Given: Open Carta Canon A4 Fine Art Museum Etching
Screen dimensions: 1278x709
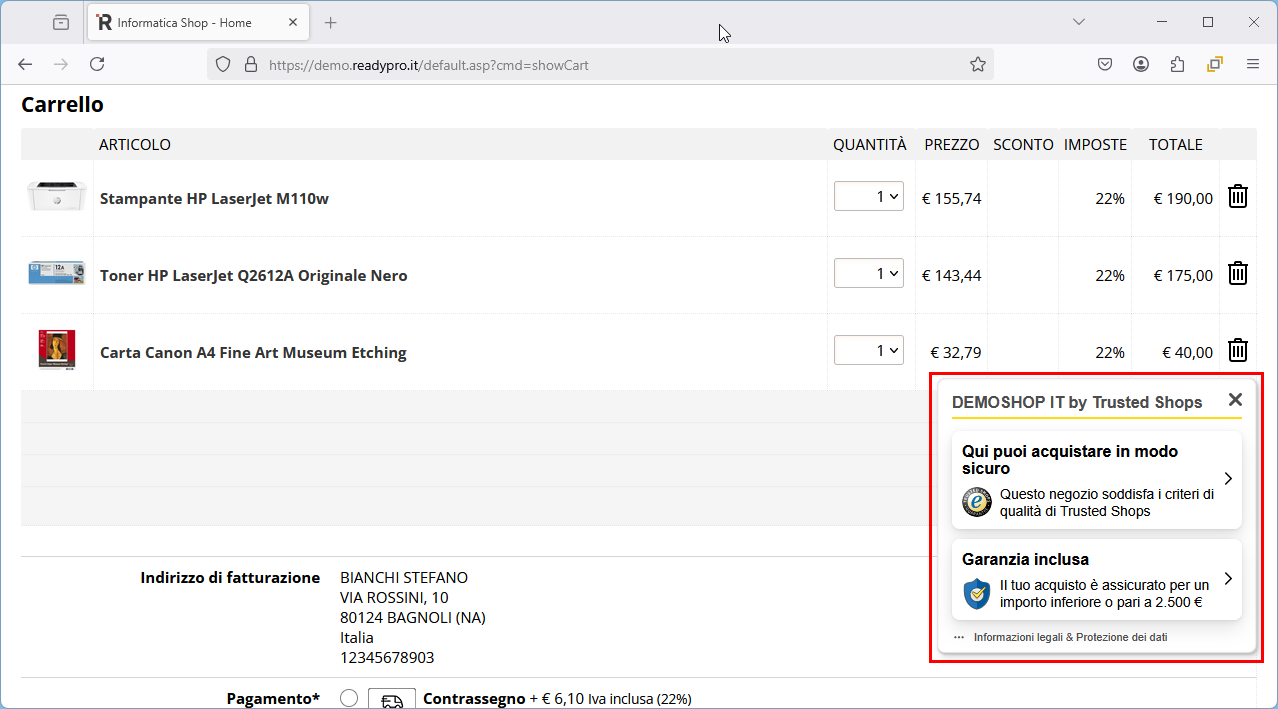Looking at the screenshot, I should 253,352.
